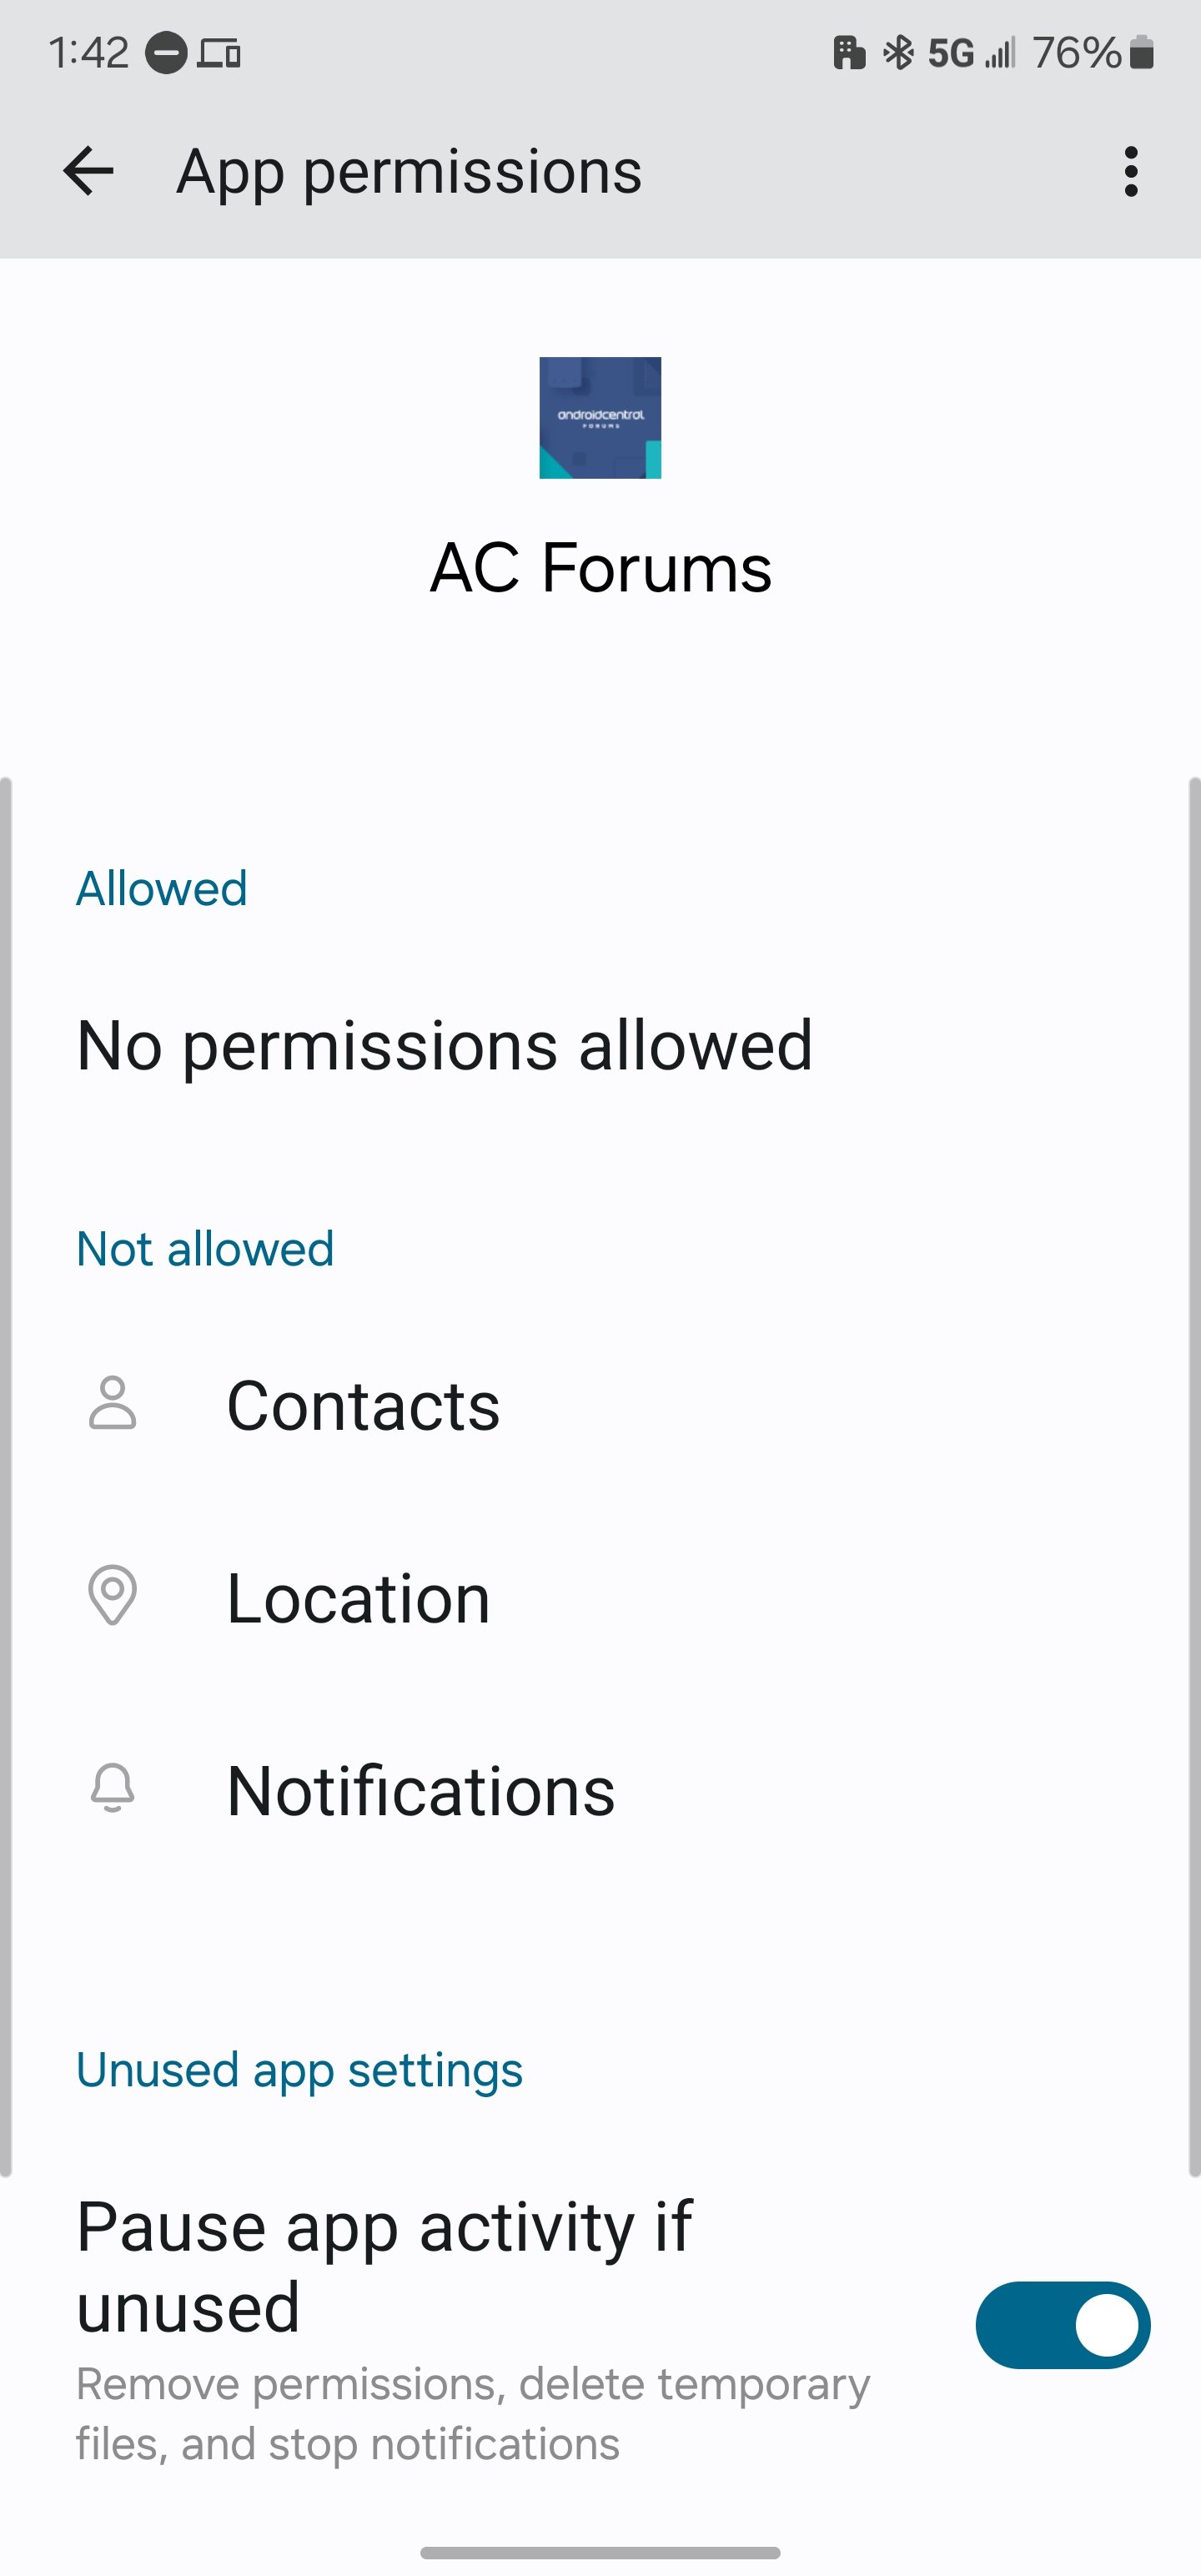Tap the Bluetooth status bar icon

tap(898, 52)
